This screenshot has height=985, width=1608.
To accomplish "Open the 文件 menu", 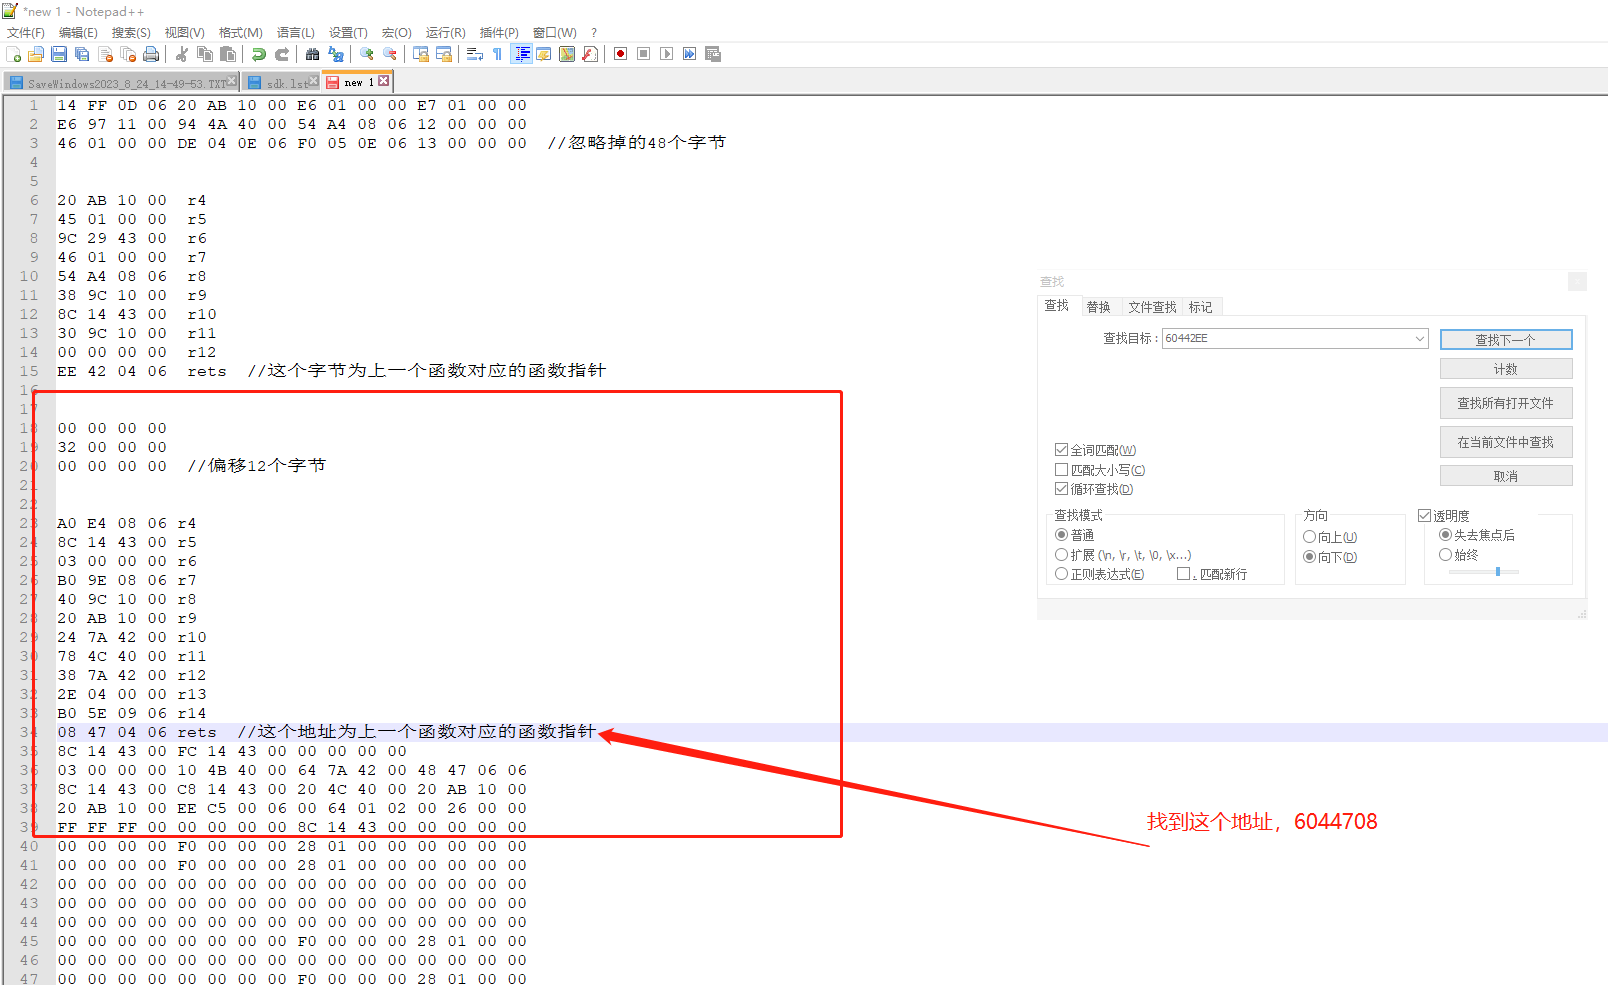I will pyautogui.click(x=26, y=33).
